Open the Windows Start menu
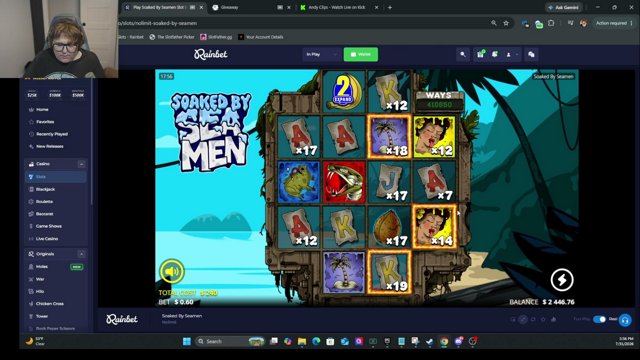Screen dimensions: 640x360 [x=187, y=341]
